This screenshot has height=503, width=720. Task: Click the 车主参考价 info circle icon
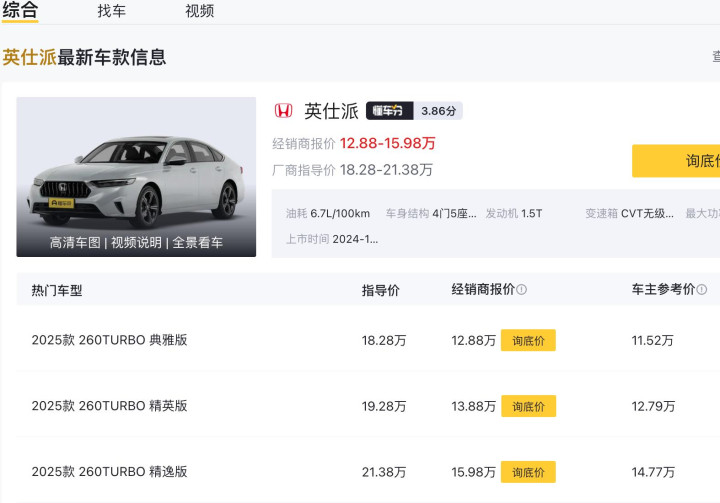click(701, 290)
